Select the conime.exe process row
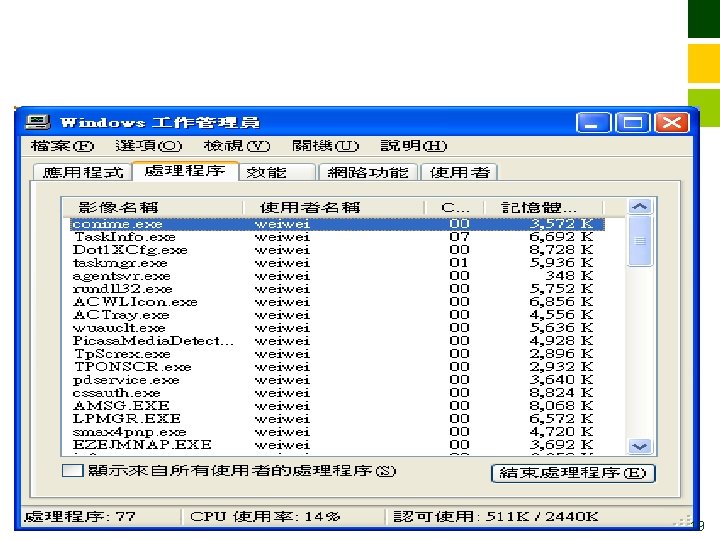720x540 pixels. point(338,224)
